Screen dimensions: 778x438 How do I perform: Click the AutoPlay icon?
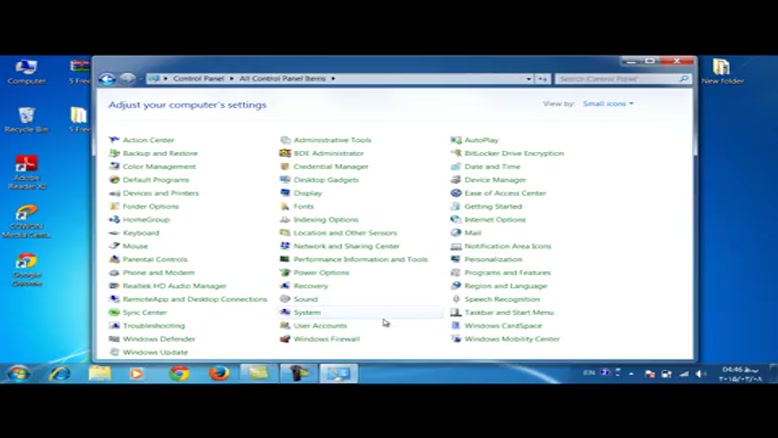(455, 140)
